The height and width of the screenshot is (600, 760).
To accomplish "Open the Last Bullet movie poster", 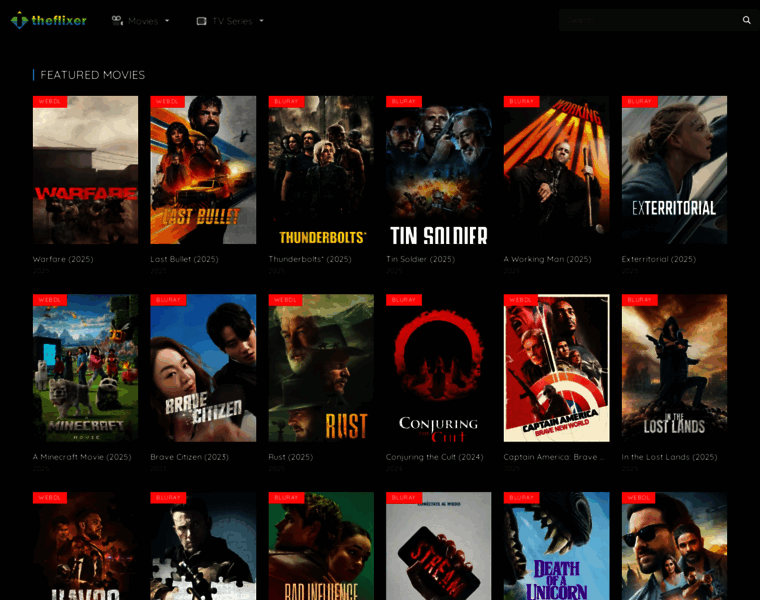I will click(x=203, y=170).
